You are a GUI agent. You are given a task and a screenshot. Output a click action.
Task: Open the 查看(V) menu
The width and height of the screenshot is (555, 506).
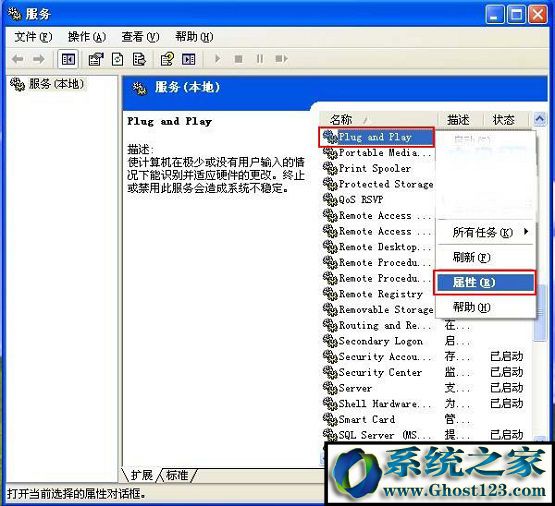(140, 37)
